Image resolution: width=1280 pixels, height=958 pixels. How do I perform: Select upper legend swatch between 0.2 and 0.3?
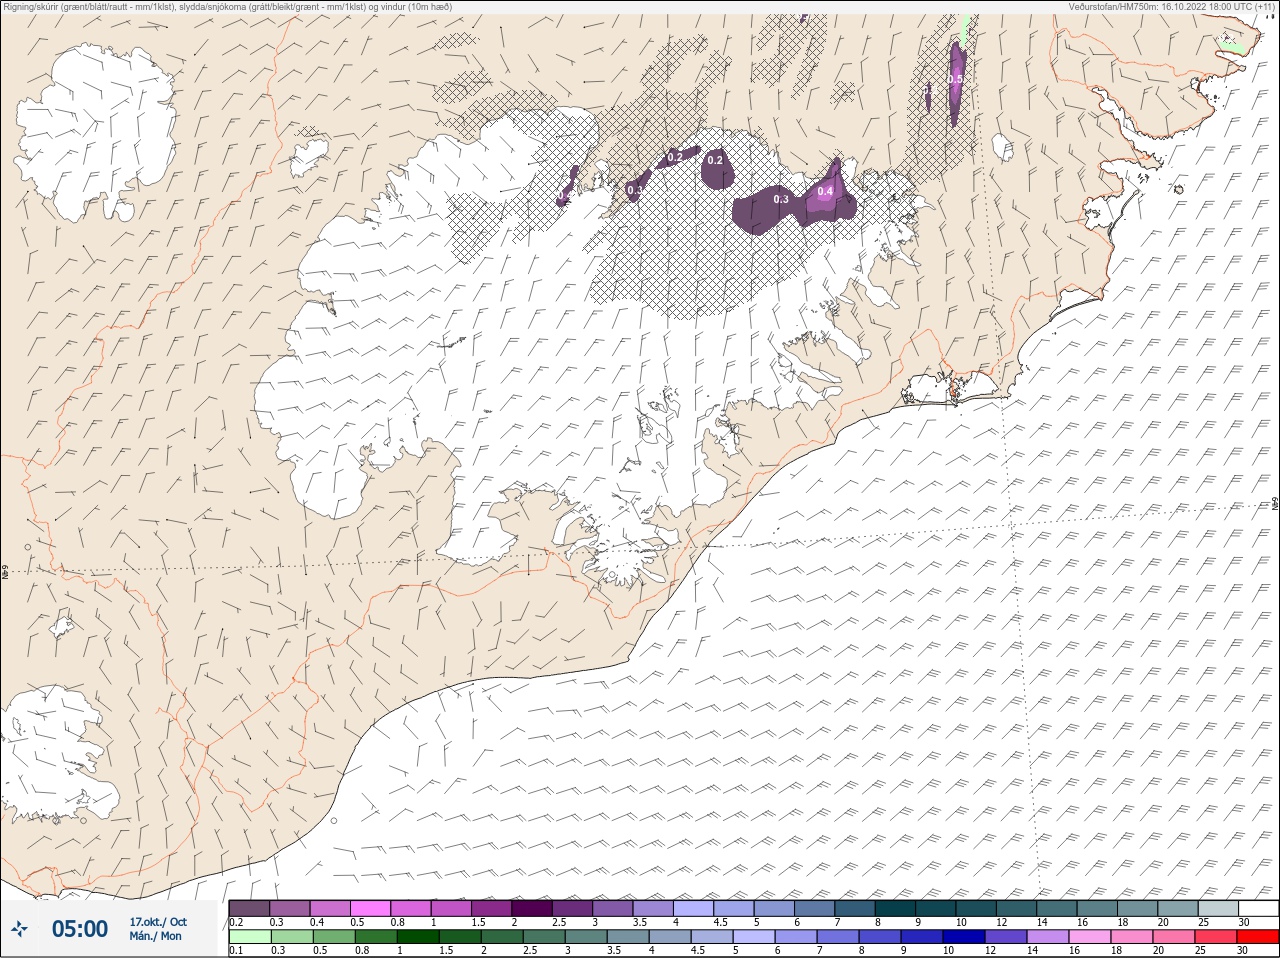pyautogui.click(x=249, y=908)
